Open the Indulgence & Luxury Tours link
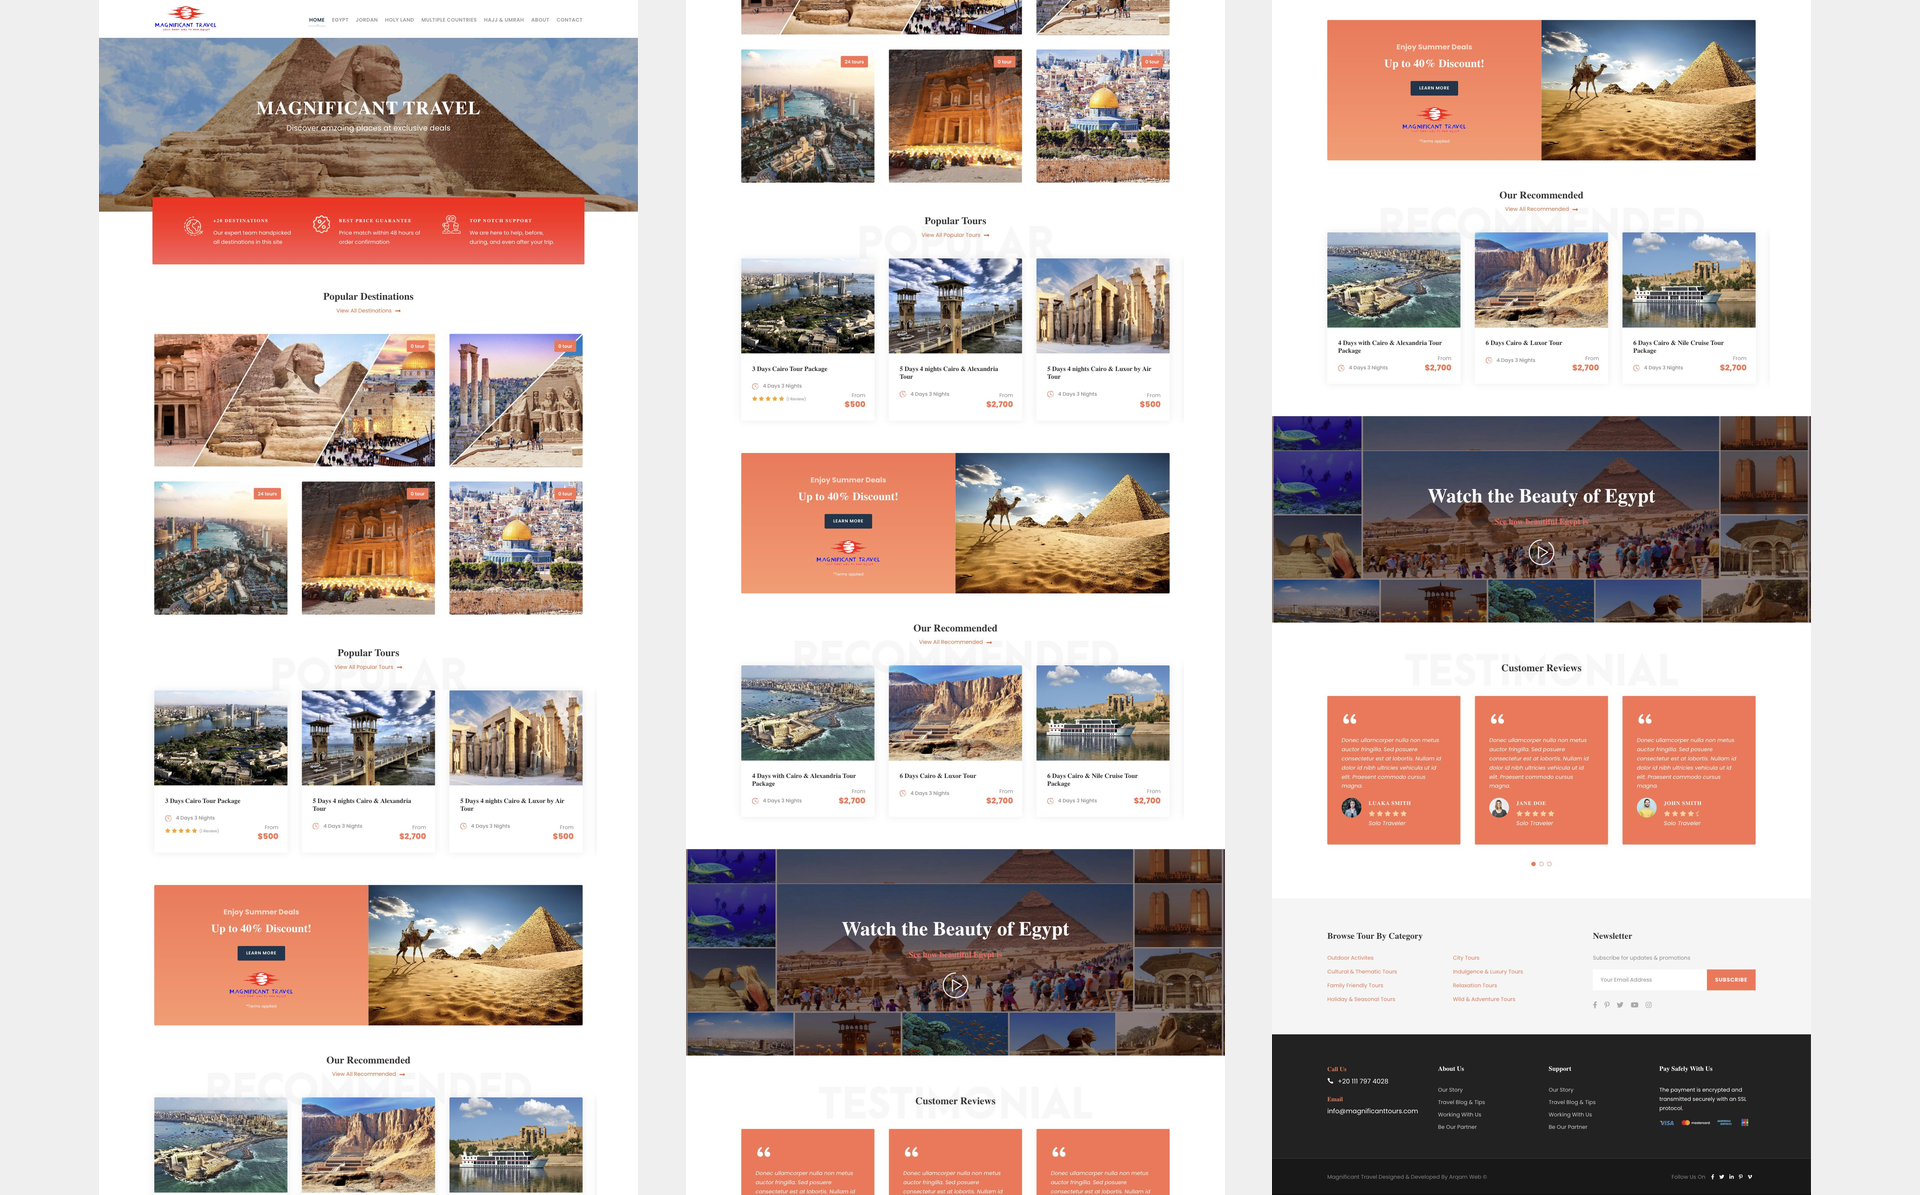The height and width of the screenshot is (1195, 1920). pyautogui.click(x=1488, y=972)
